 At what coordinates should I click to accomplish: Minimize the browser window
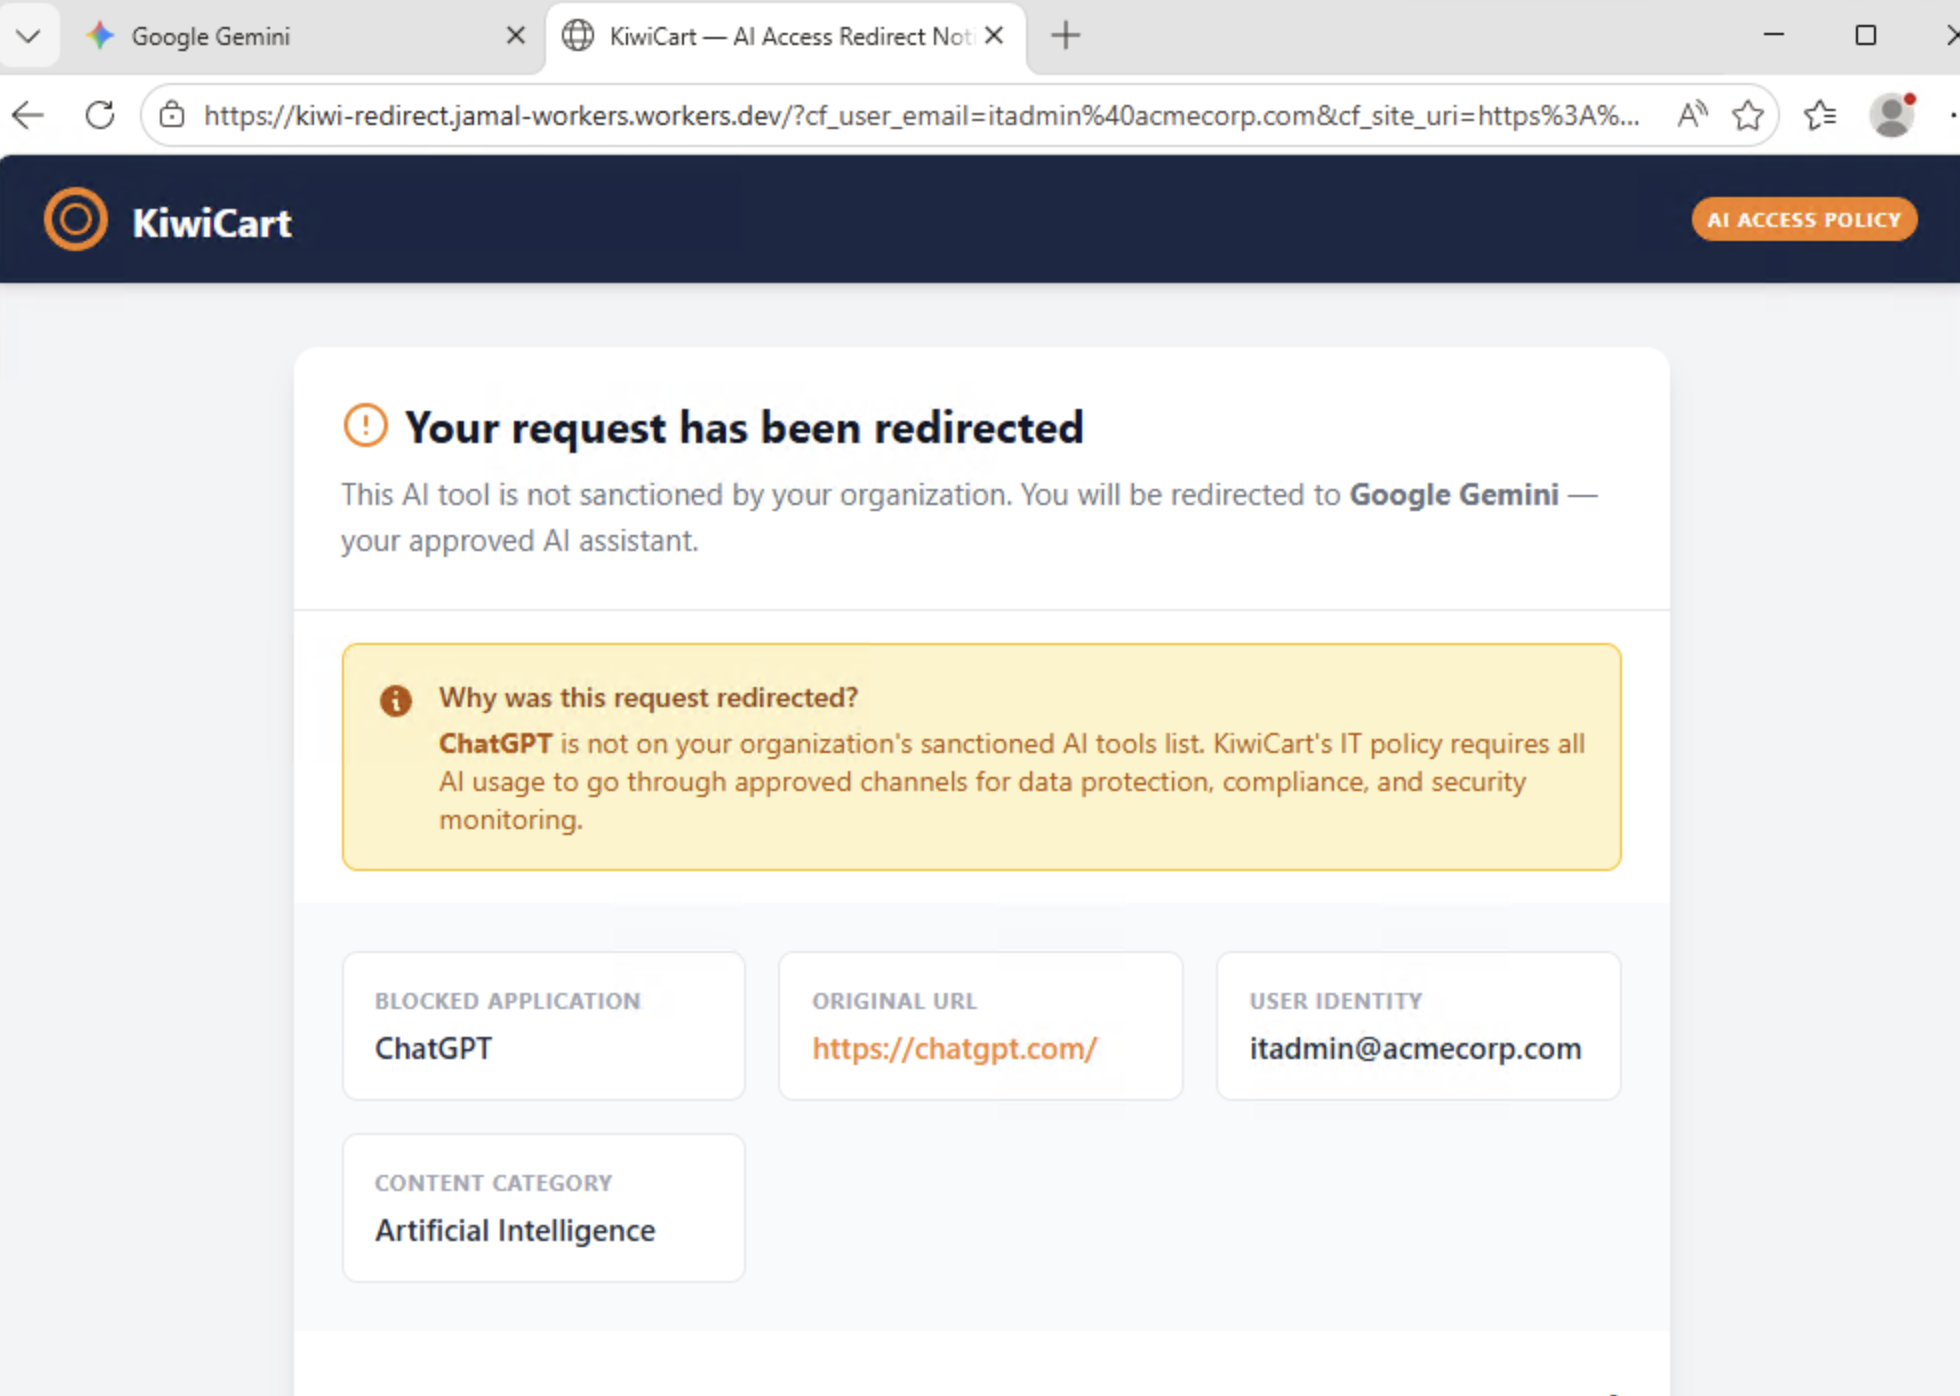click(x=1774, y=35)
